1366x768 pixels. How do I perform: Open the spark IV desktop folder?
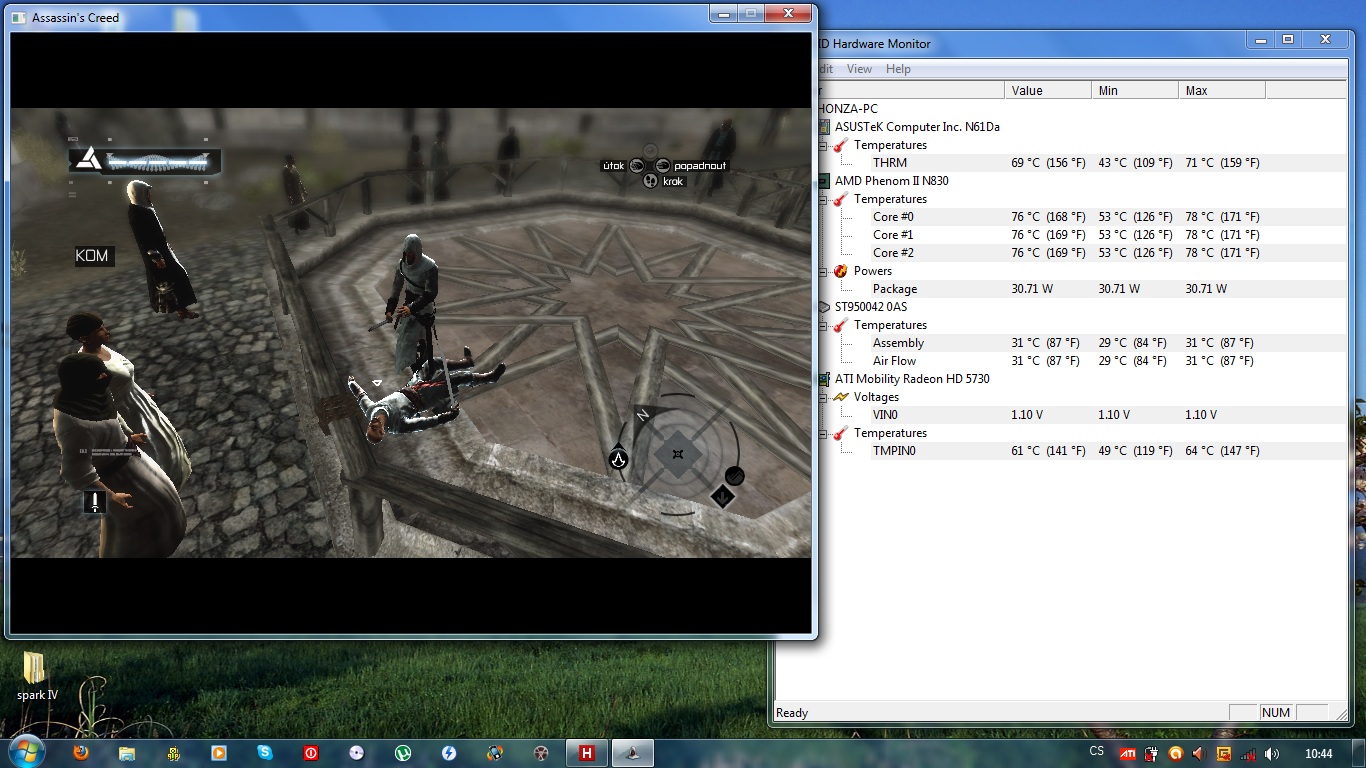tap(37, 676)
